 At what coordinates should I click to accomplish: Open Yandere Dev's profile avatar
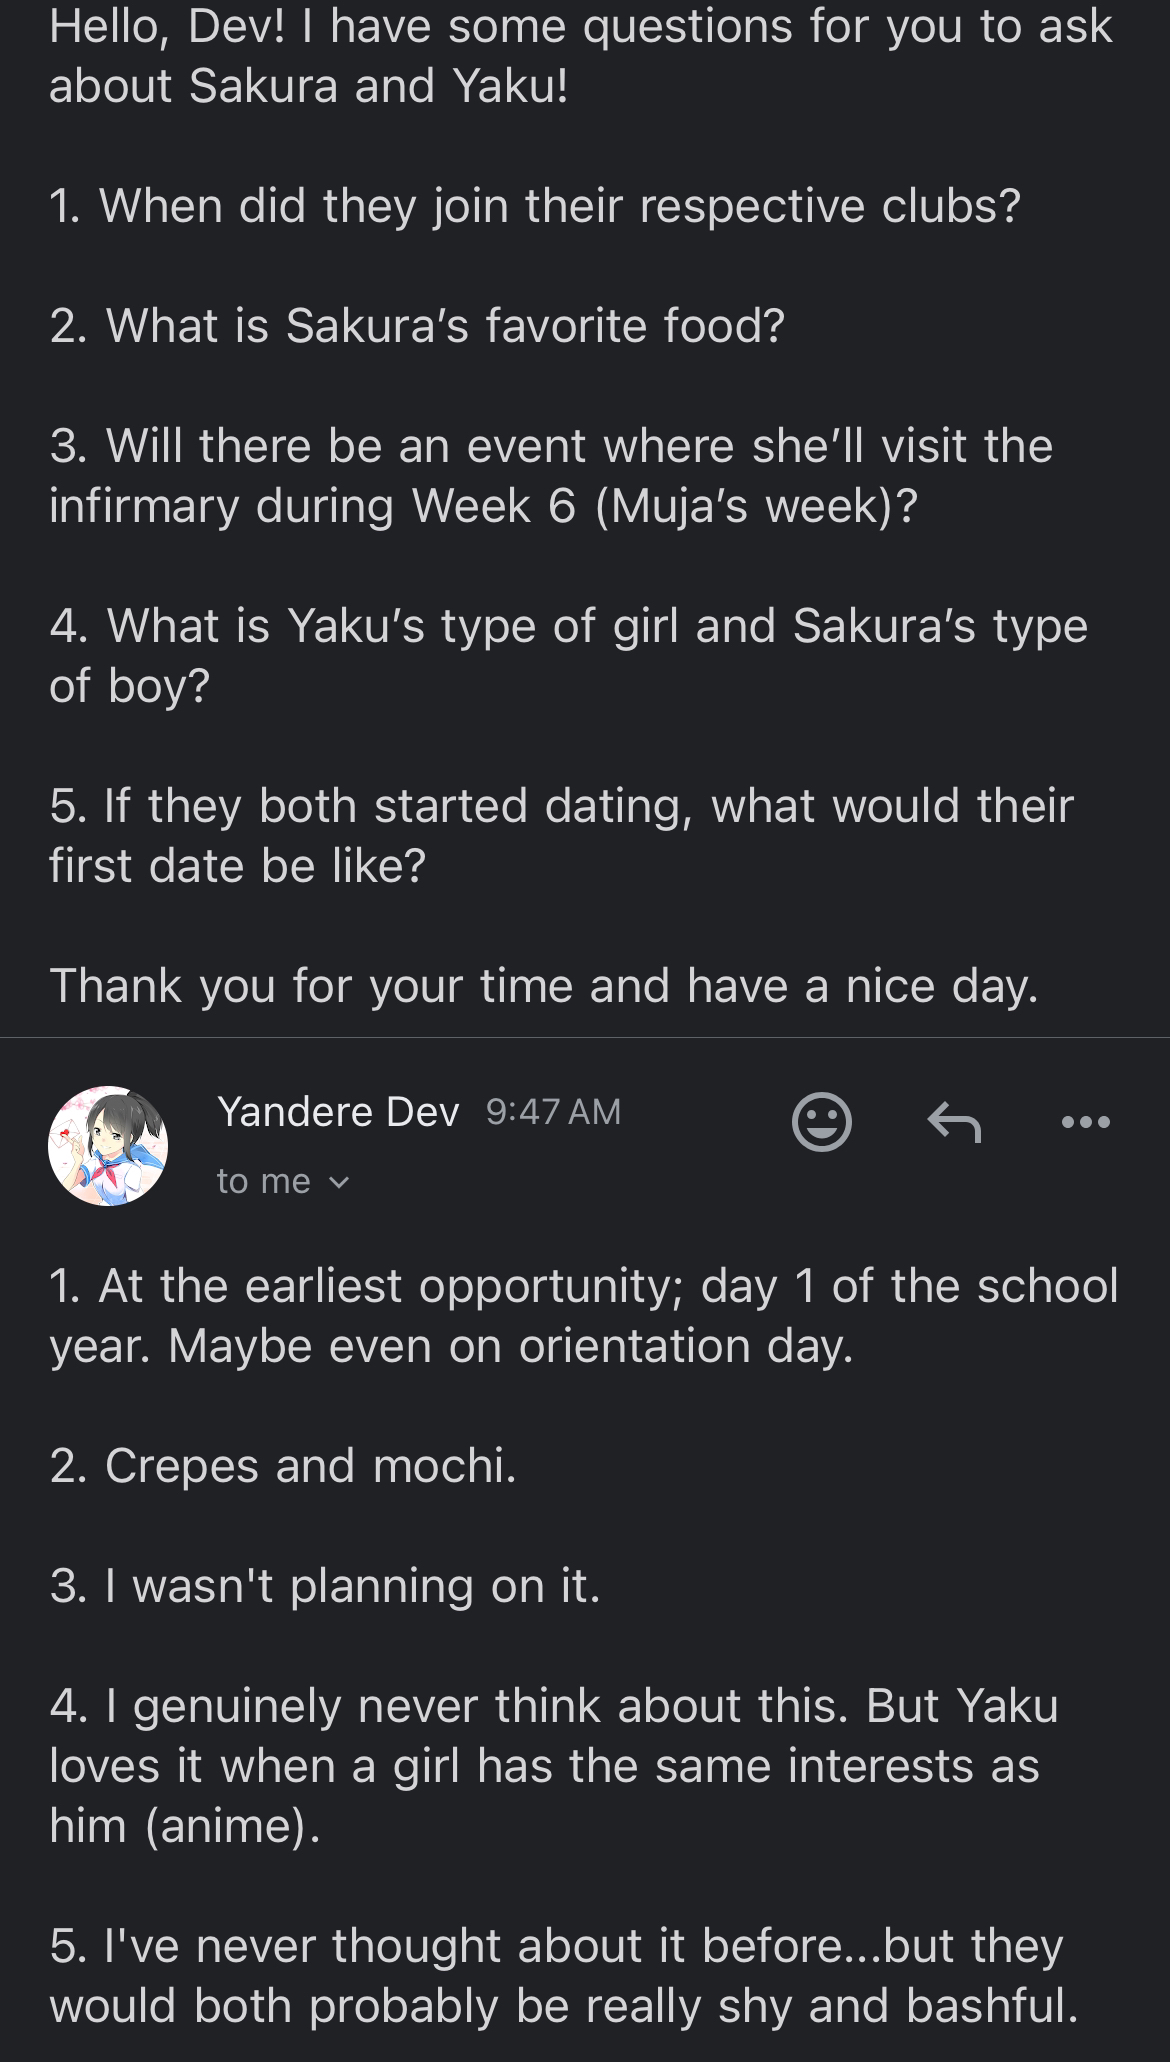coord(108,1146)
